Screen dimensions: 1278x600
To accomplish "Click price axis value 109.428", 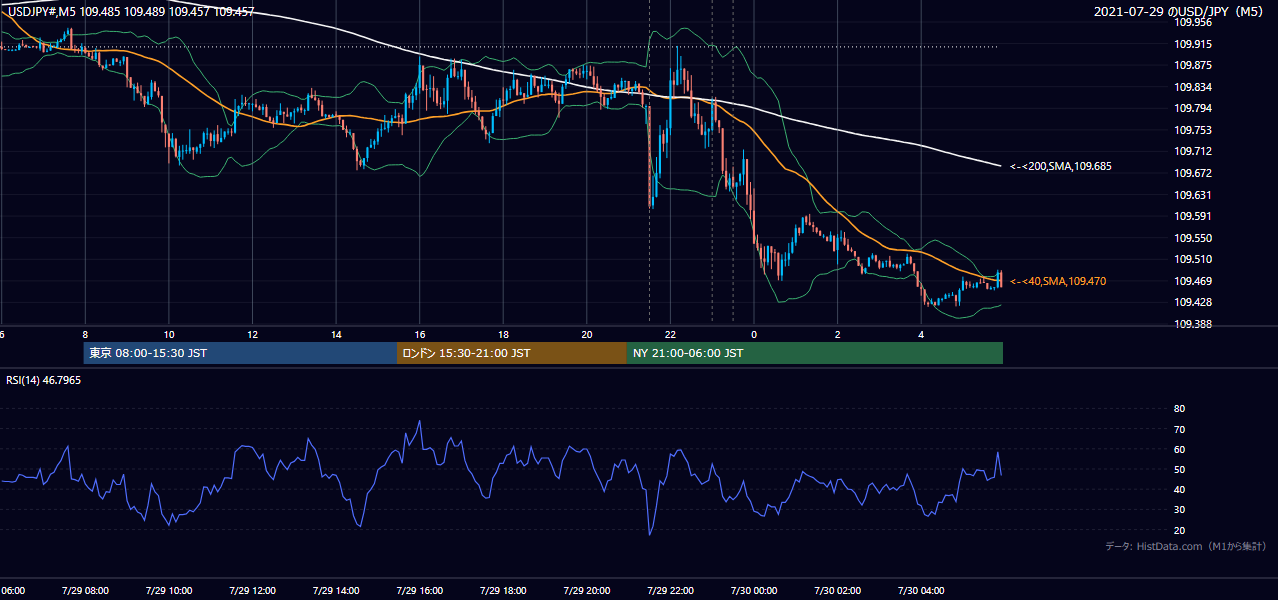I will (1193, 302).
